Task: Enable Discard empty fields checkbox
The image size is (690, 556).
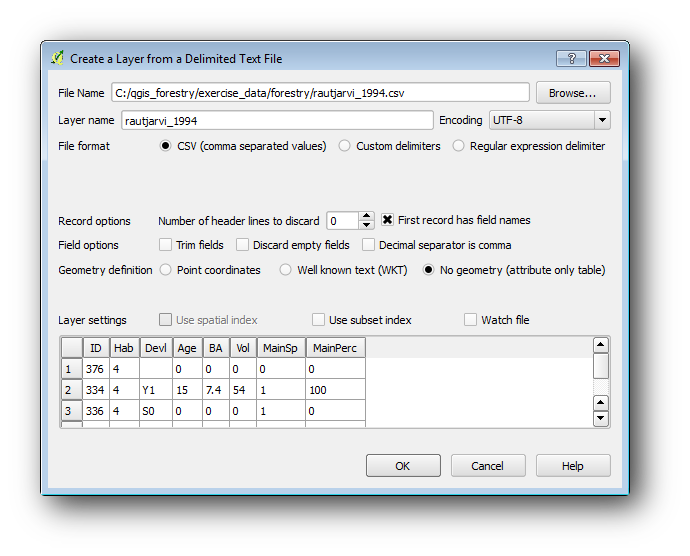Action: (243, 245)
